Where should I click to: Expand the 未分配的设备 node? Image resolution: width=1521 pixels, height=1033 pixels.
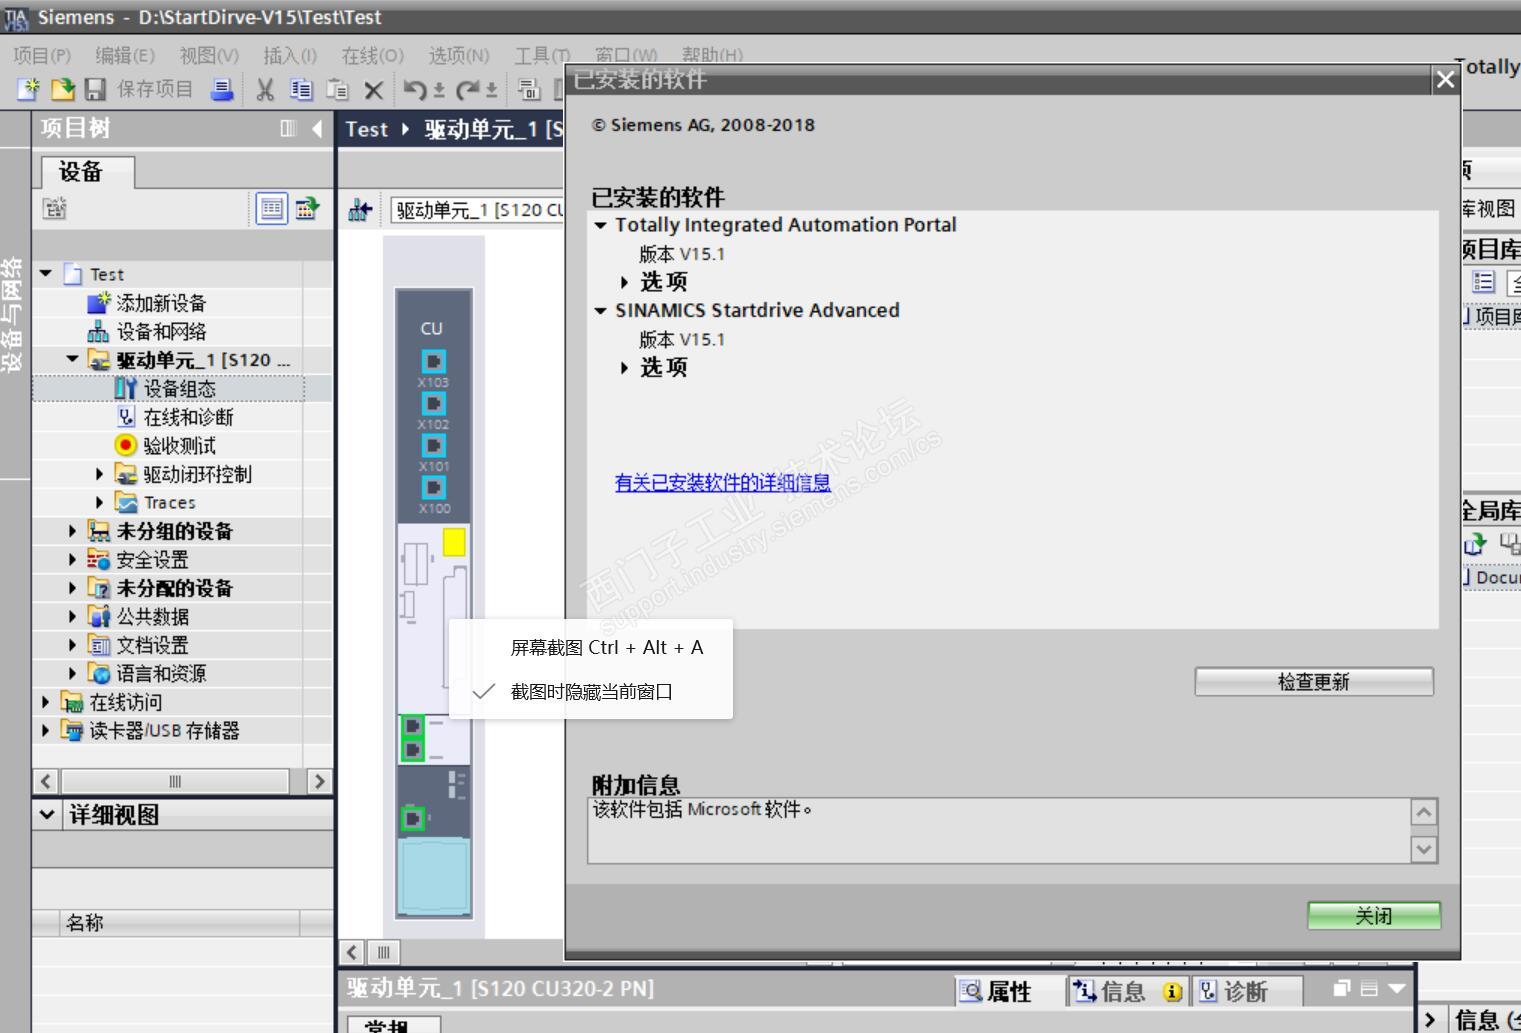(x=72, y=588)
